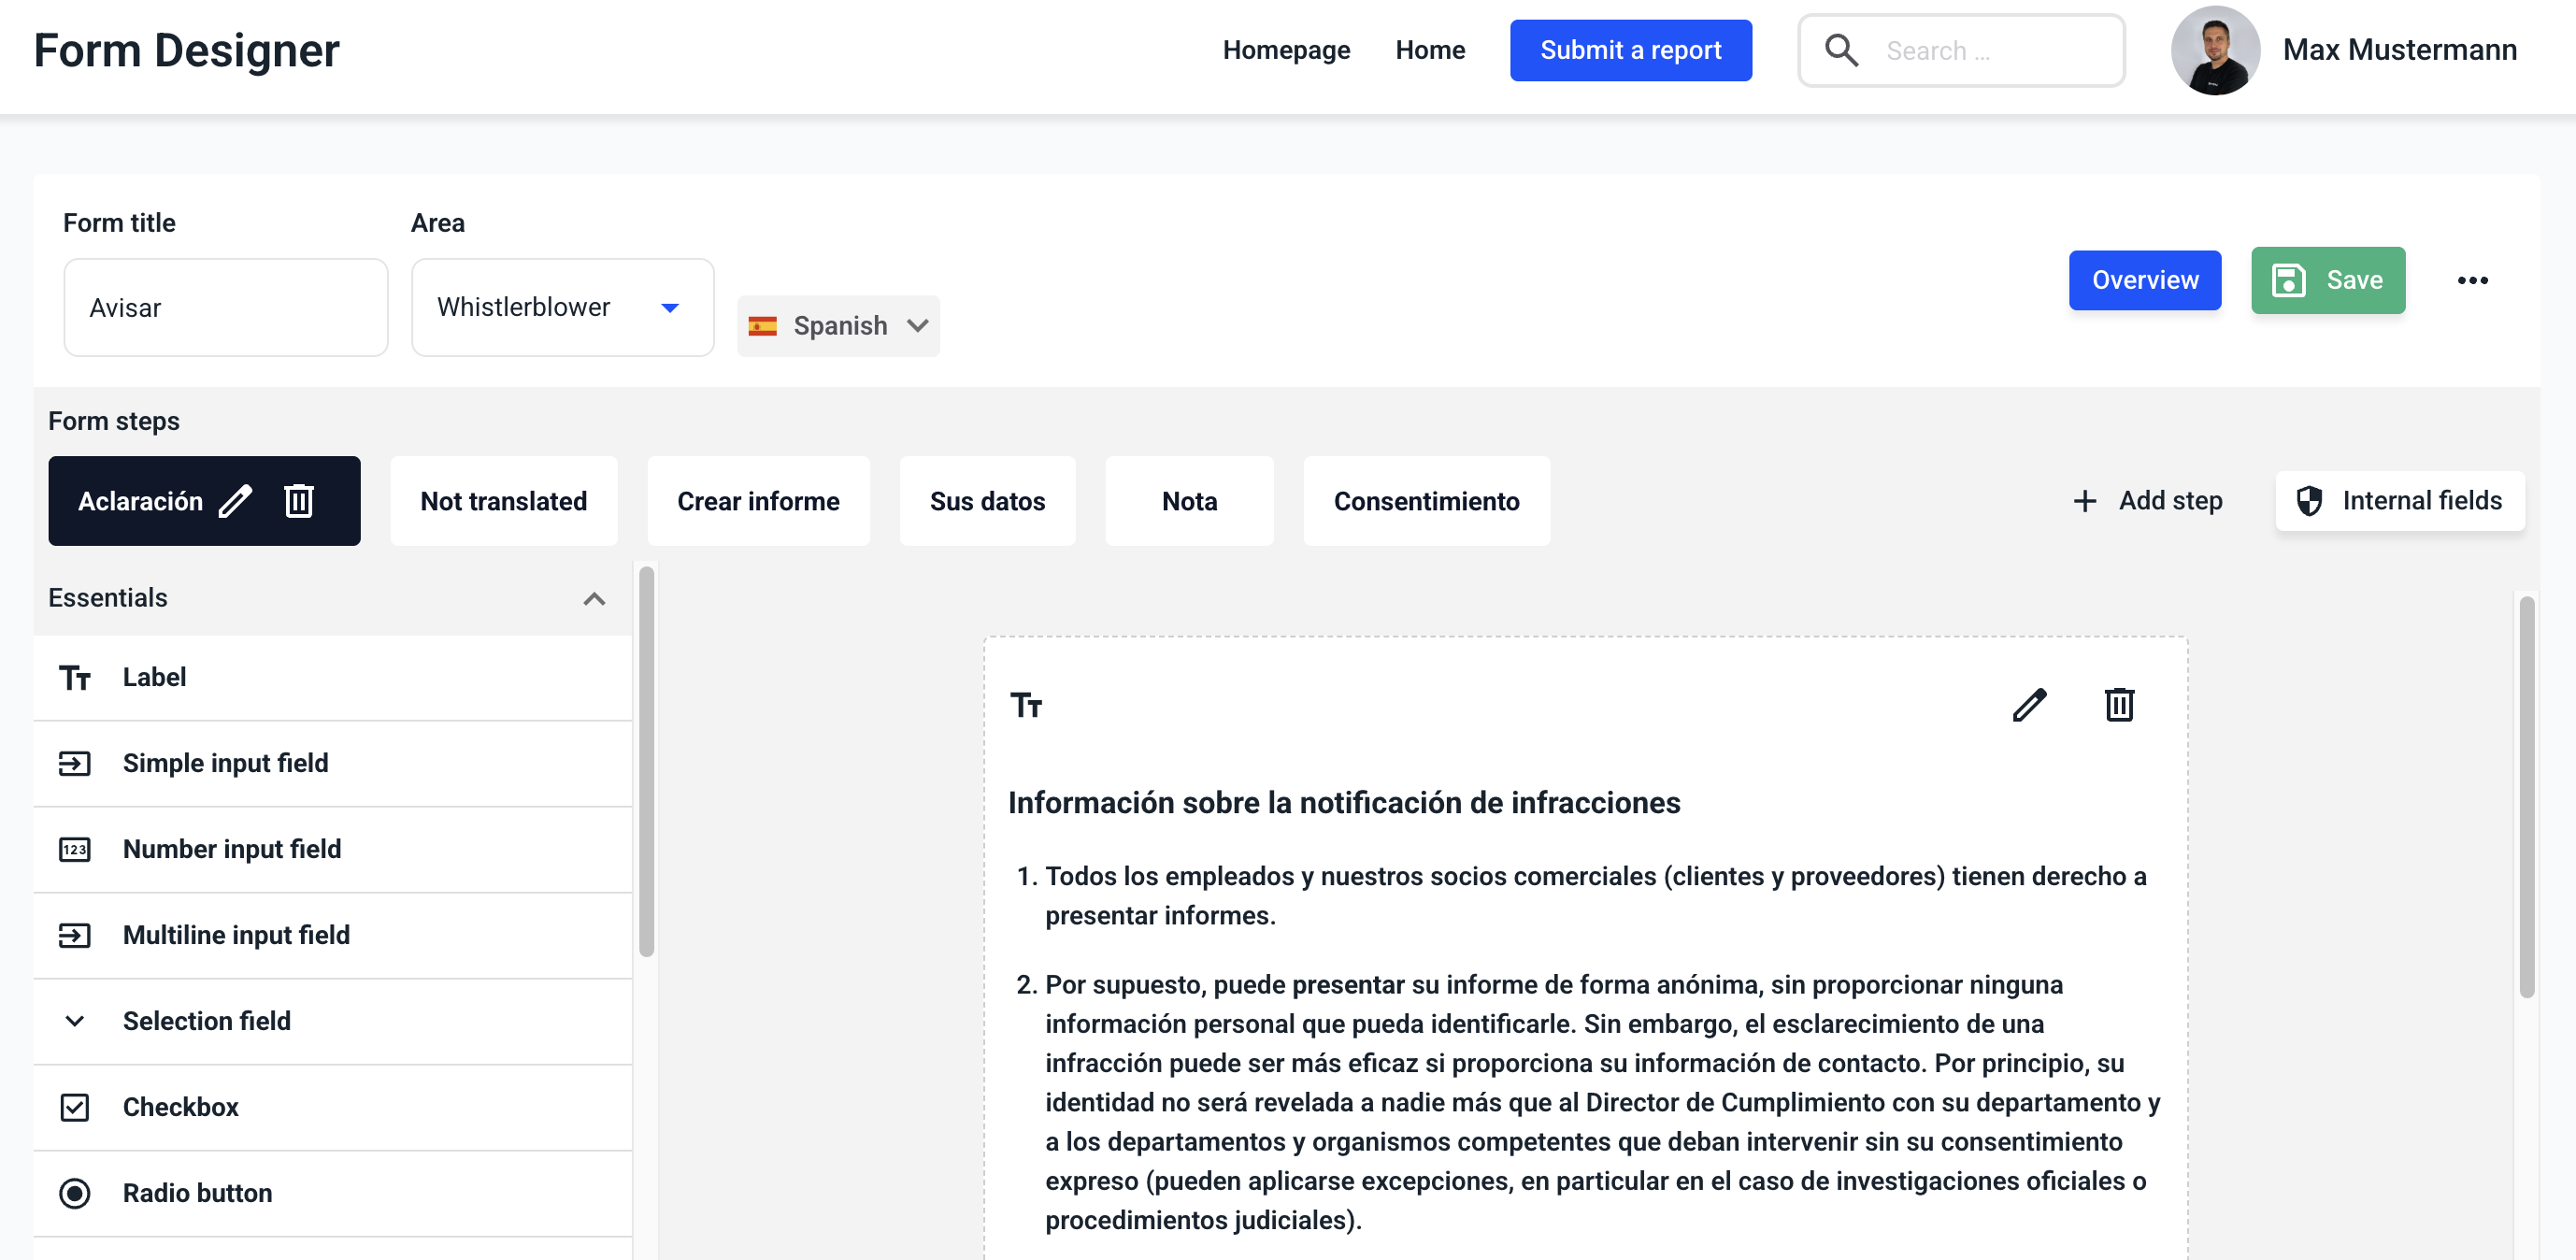This screenshot has height=1260, width=2576.
Task: Click the Add step button
Action: pyautogui.click(x=2148, y=500)
